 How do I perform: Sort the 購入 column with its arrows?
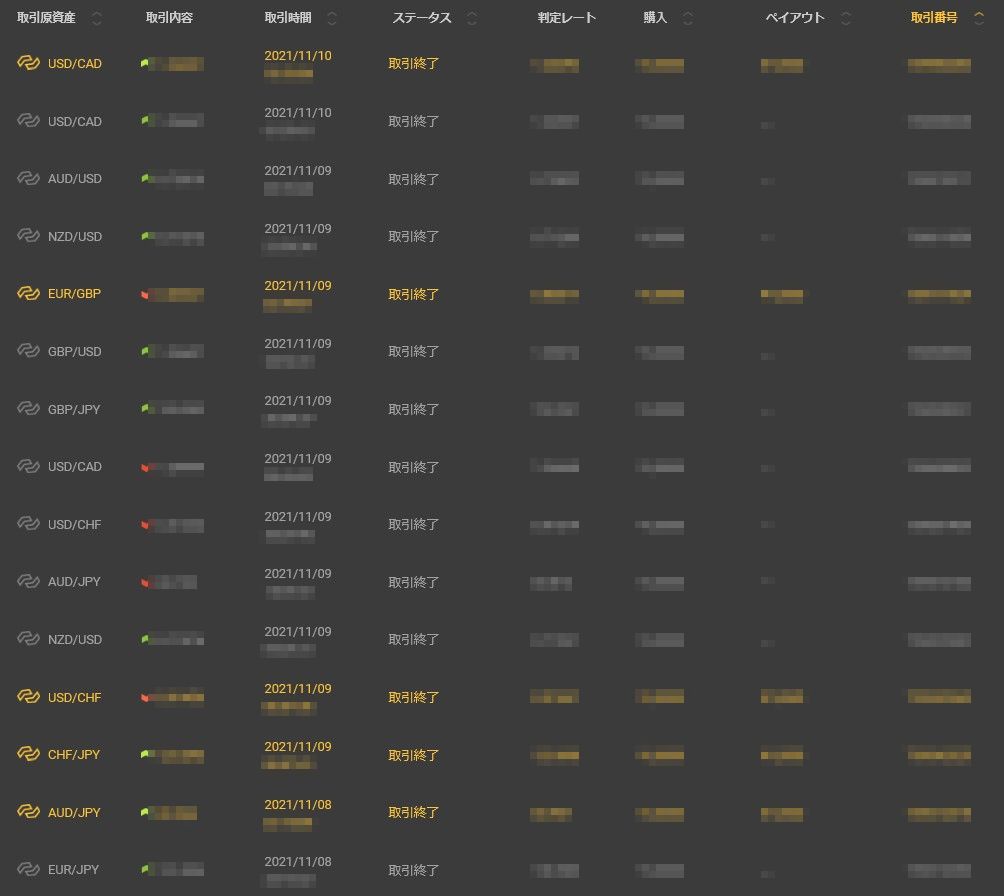pos(688,18)
